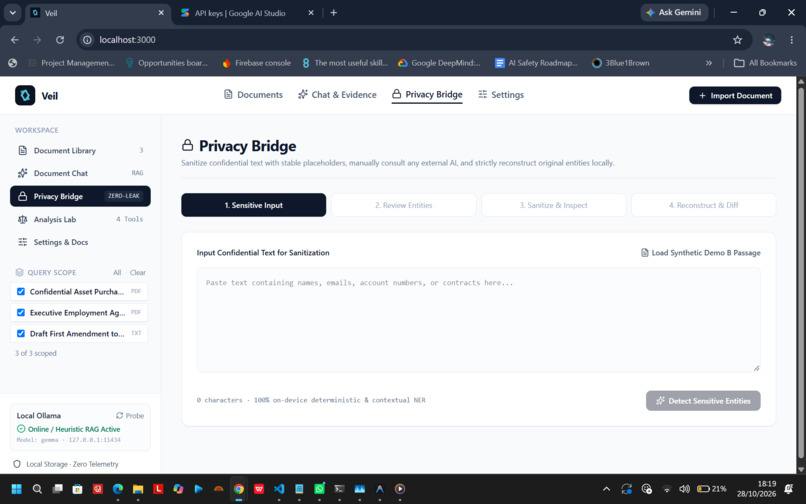Open Firebase console bookmark

point(257,63)
